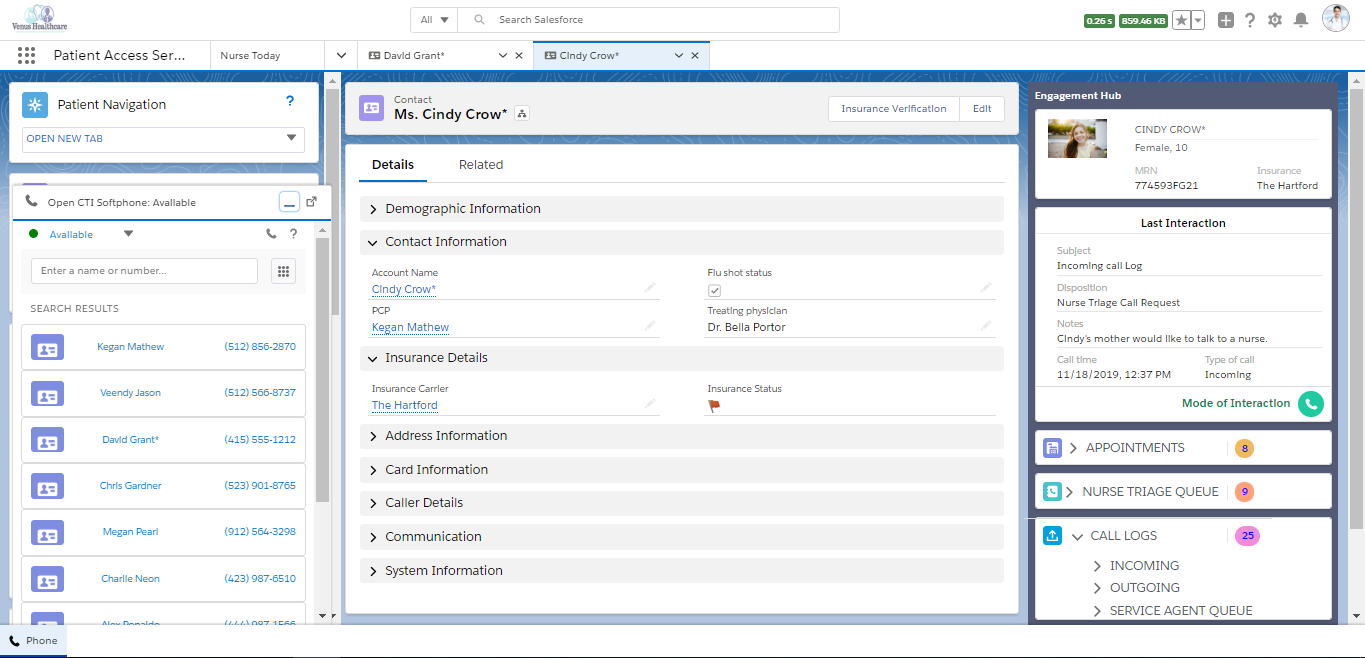The image size is (1365, 658).
Task: Collapse the CALL LOGS panel
Action: click(1077, 537)
